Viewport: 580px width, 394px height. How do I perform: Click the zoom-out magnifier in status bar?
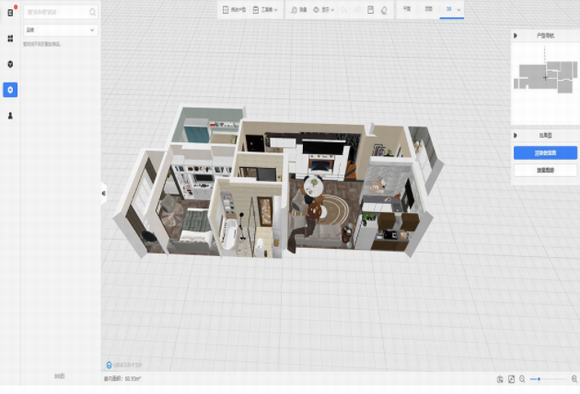[522, 379]
